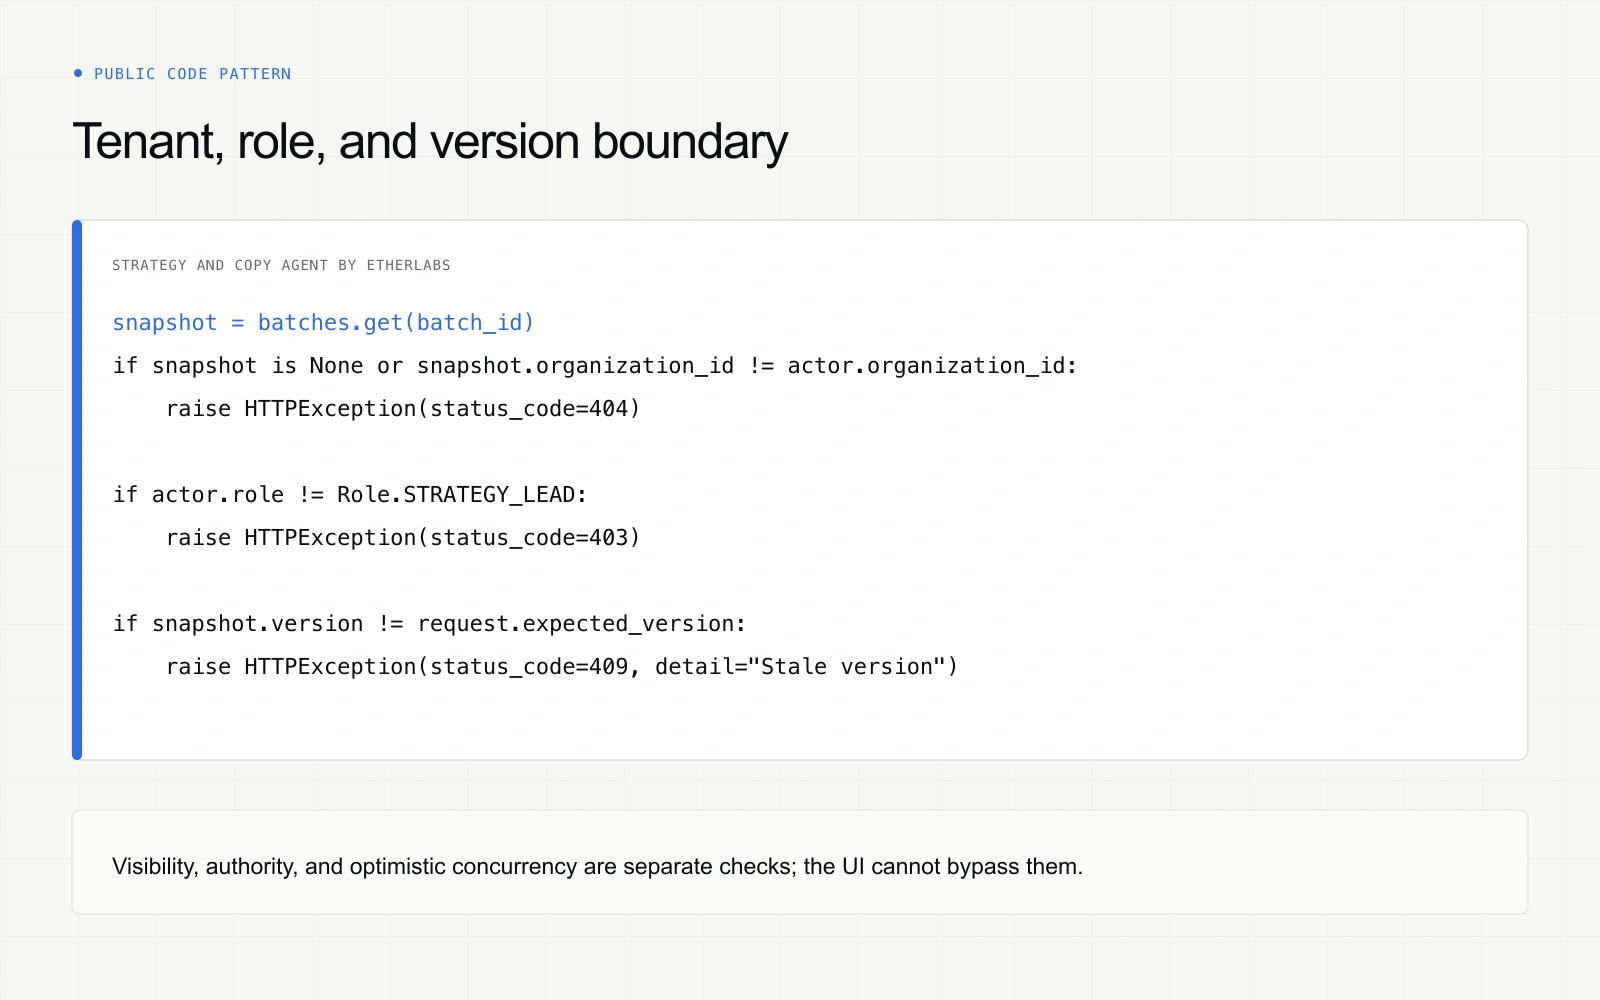This screenshot has width=1600, height=1000.
Task: Click the line 'snapshot = batches.get(batch_id)'
Action: pos(323,323)
